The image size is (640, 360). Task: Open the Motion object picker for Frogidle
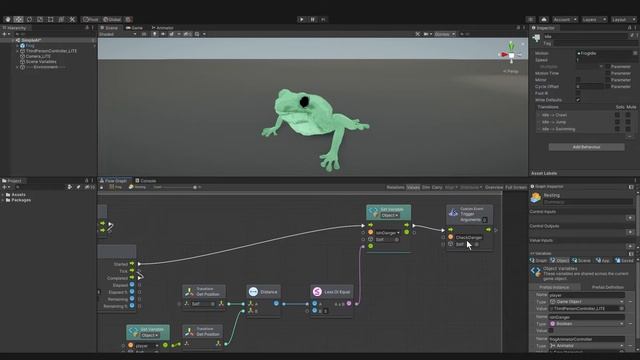[x=635, y=53]
